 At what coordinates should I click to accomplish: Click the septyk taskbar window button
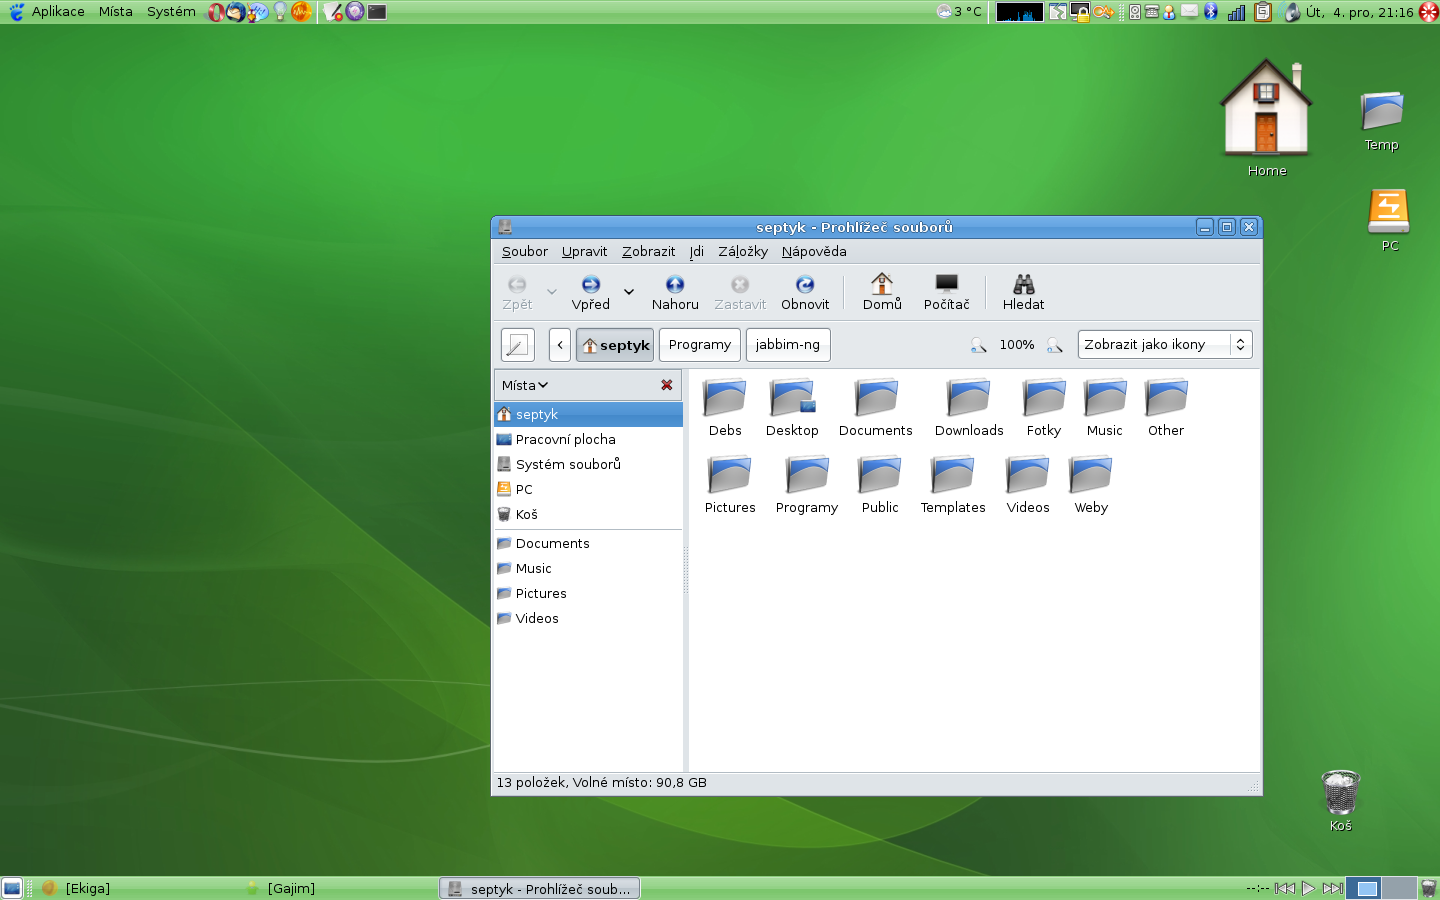pos(540,888)
